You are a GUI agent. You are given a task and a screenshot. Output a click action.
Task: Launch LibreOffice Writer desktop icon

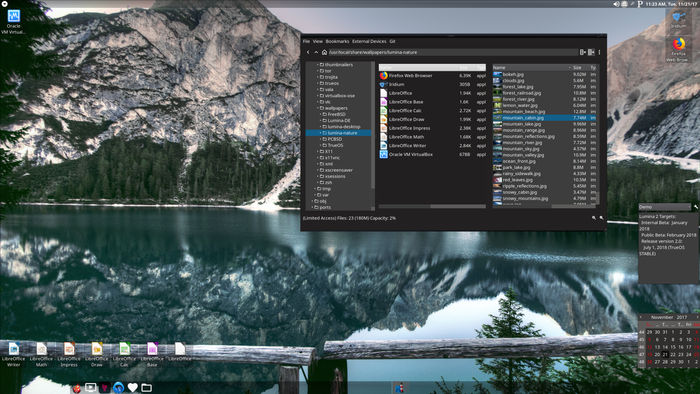pyautogui.click(x=14, y=354)
